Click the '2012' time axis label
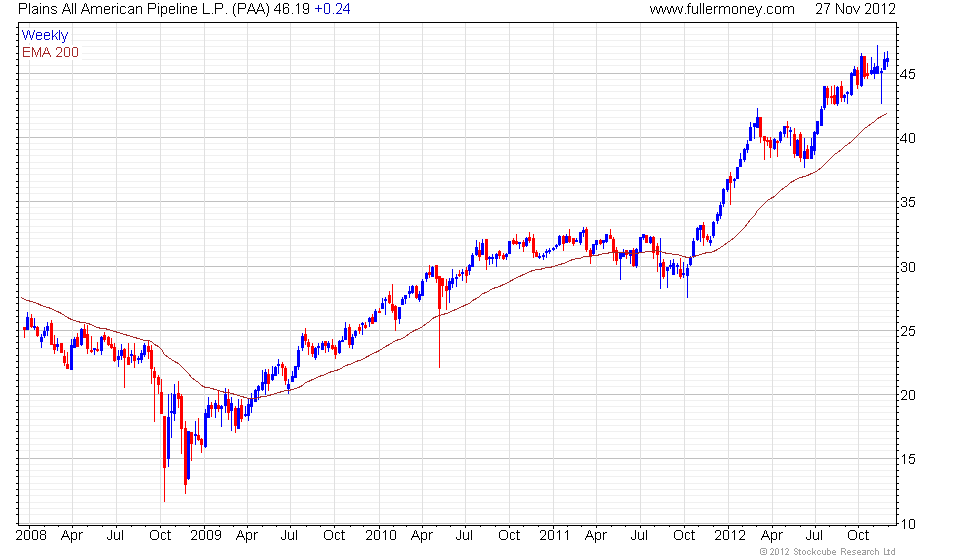Viewport: 980px width, 560px height. 730,536
